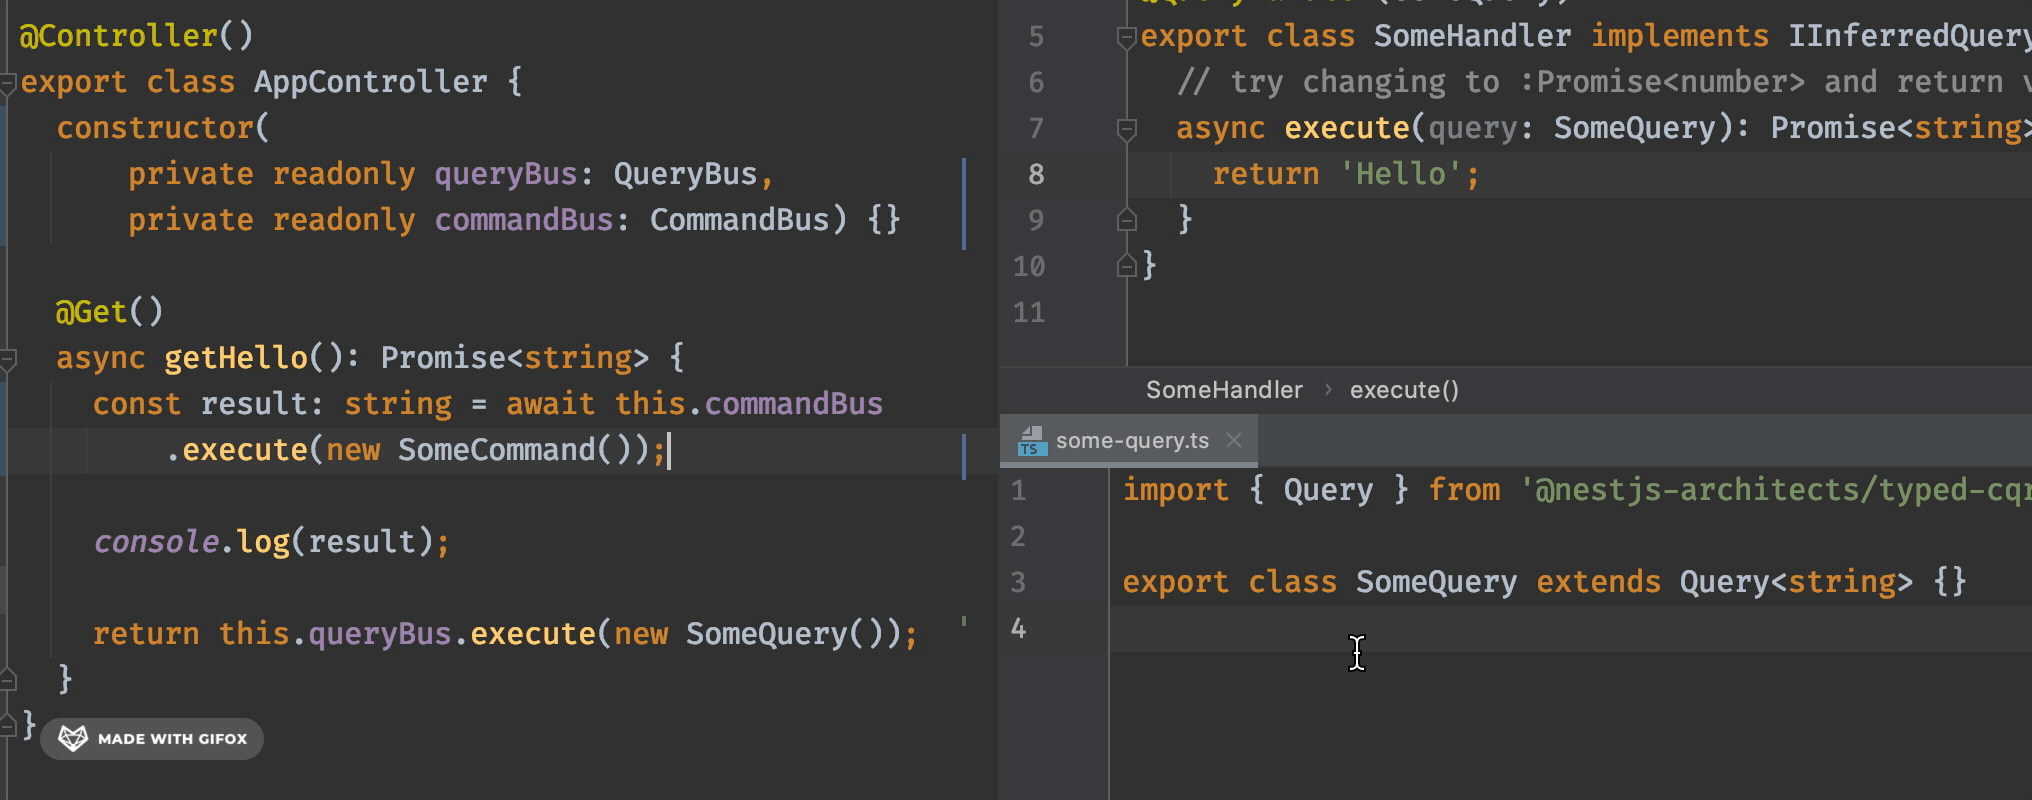
Task: Click the AppController closing brace fold marker
Action: point(7,726)
